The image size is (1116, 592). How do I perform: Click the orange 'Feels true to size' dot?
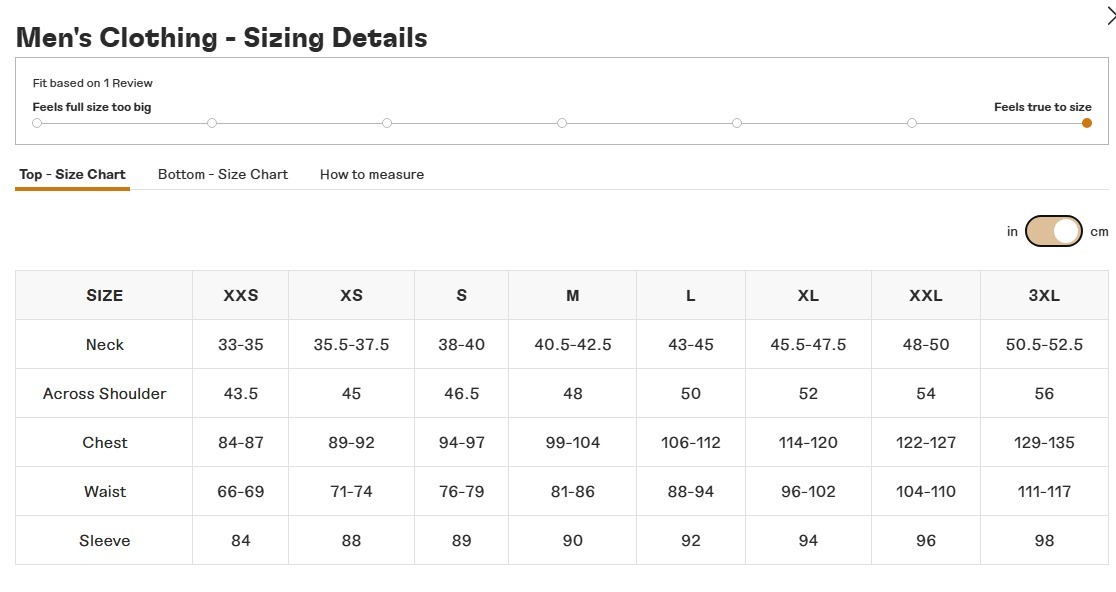pos(1087,123)
